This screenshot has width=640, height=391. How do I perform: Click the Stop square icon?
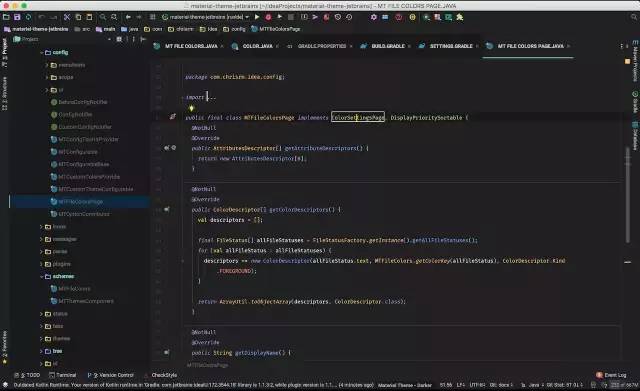click(291, 17)
